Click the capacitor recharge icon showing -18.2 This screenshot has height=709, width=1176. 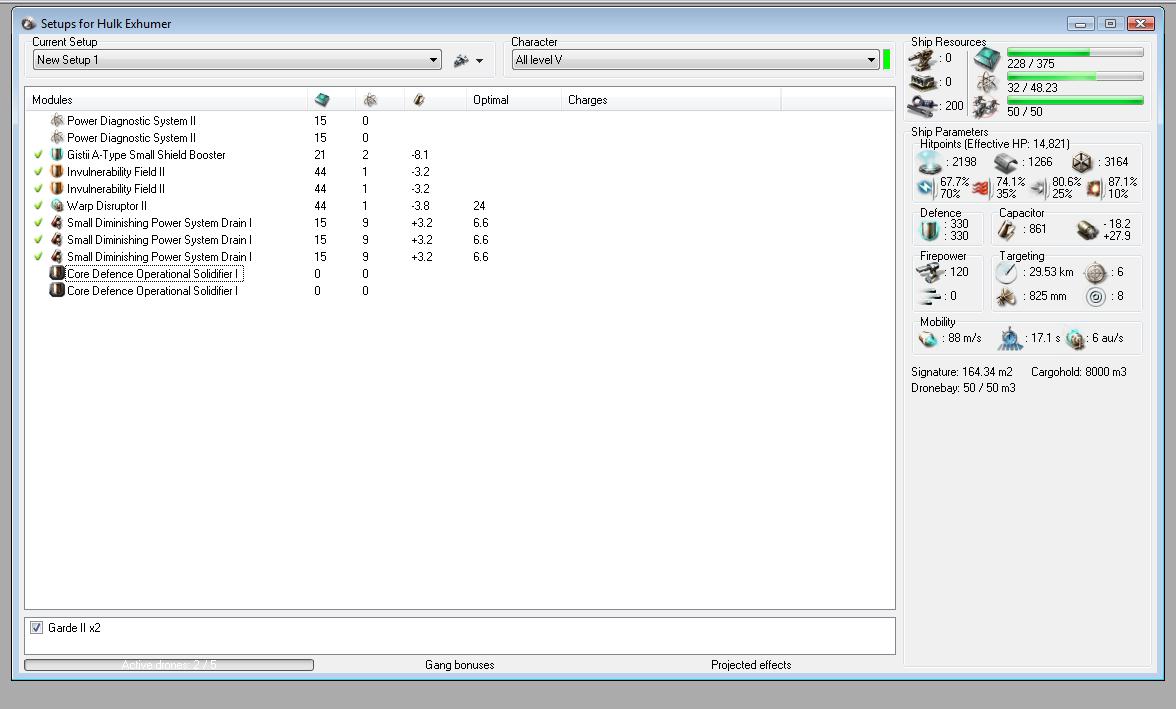(x=1088, y=230)
